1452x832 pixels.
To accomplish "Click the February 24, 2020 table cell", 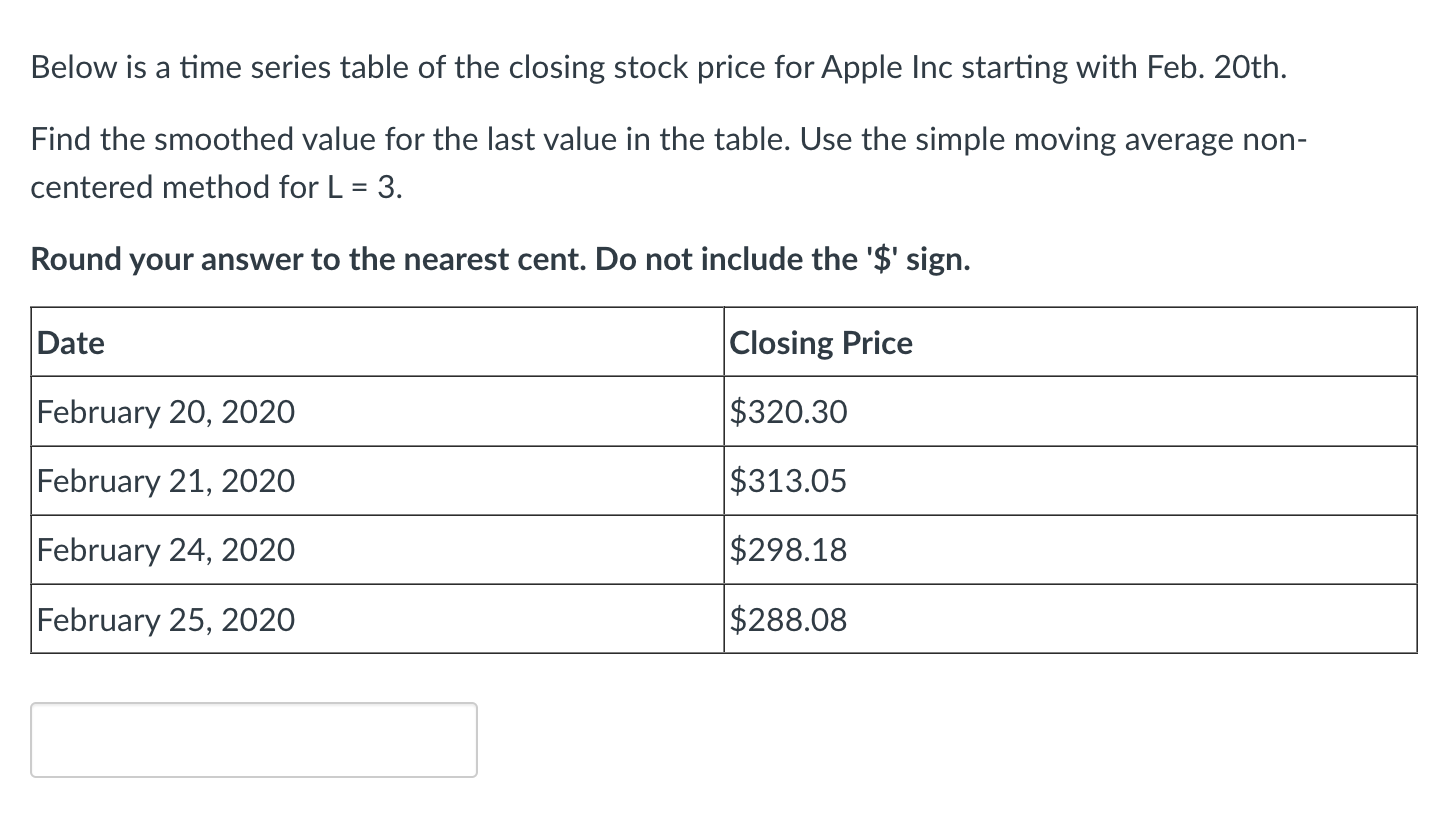I will coord(165,550).
